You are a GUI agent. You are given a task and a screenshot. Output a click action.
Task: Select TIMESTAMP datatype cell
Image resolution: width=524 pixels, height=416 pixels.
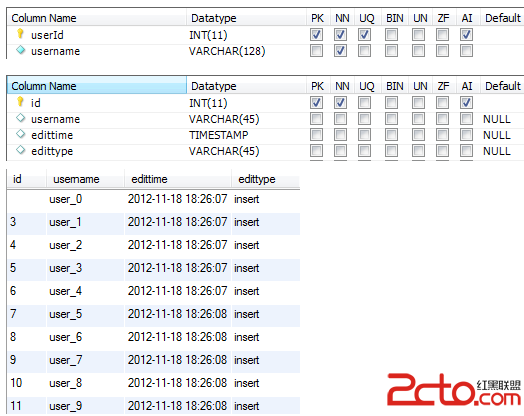219,135
